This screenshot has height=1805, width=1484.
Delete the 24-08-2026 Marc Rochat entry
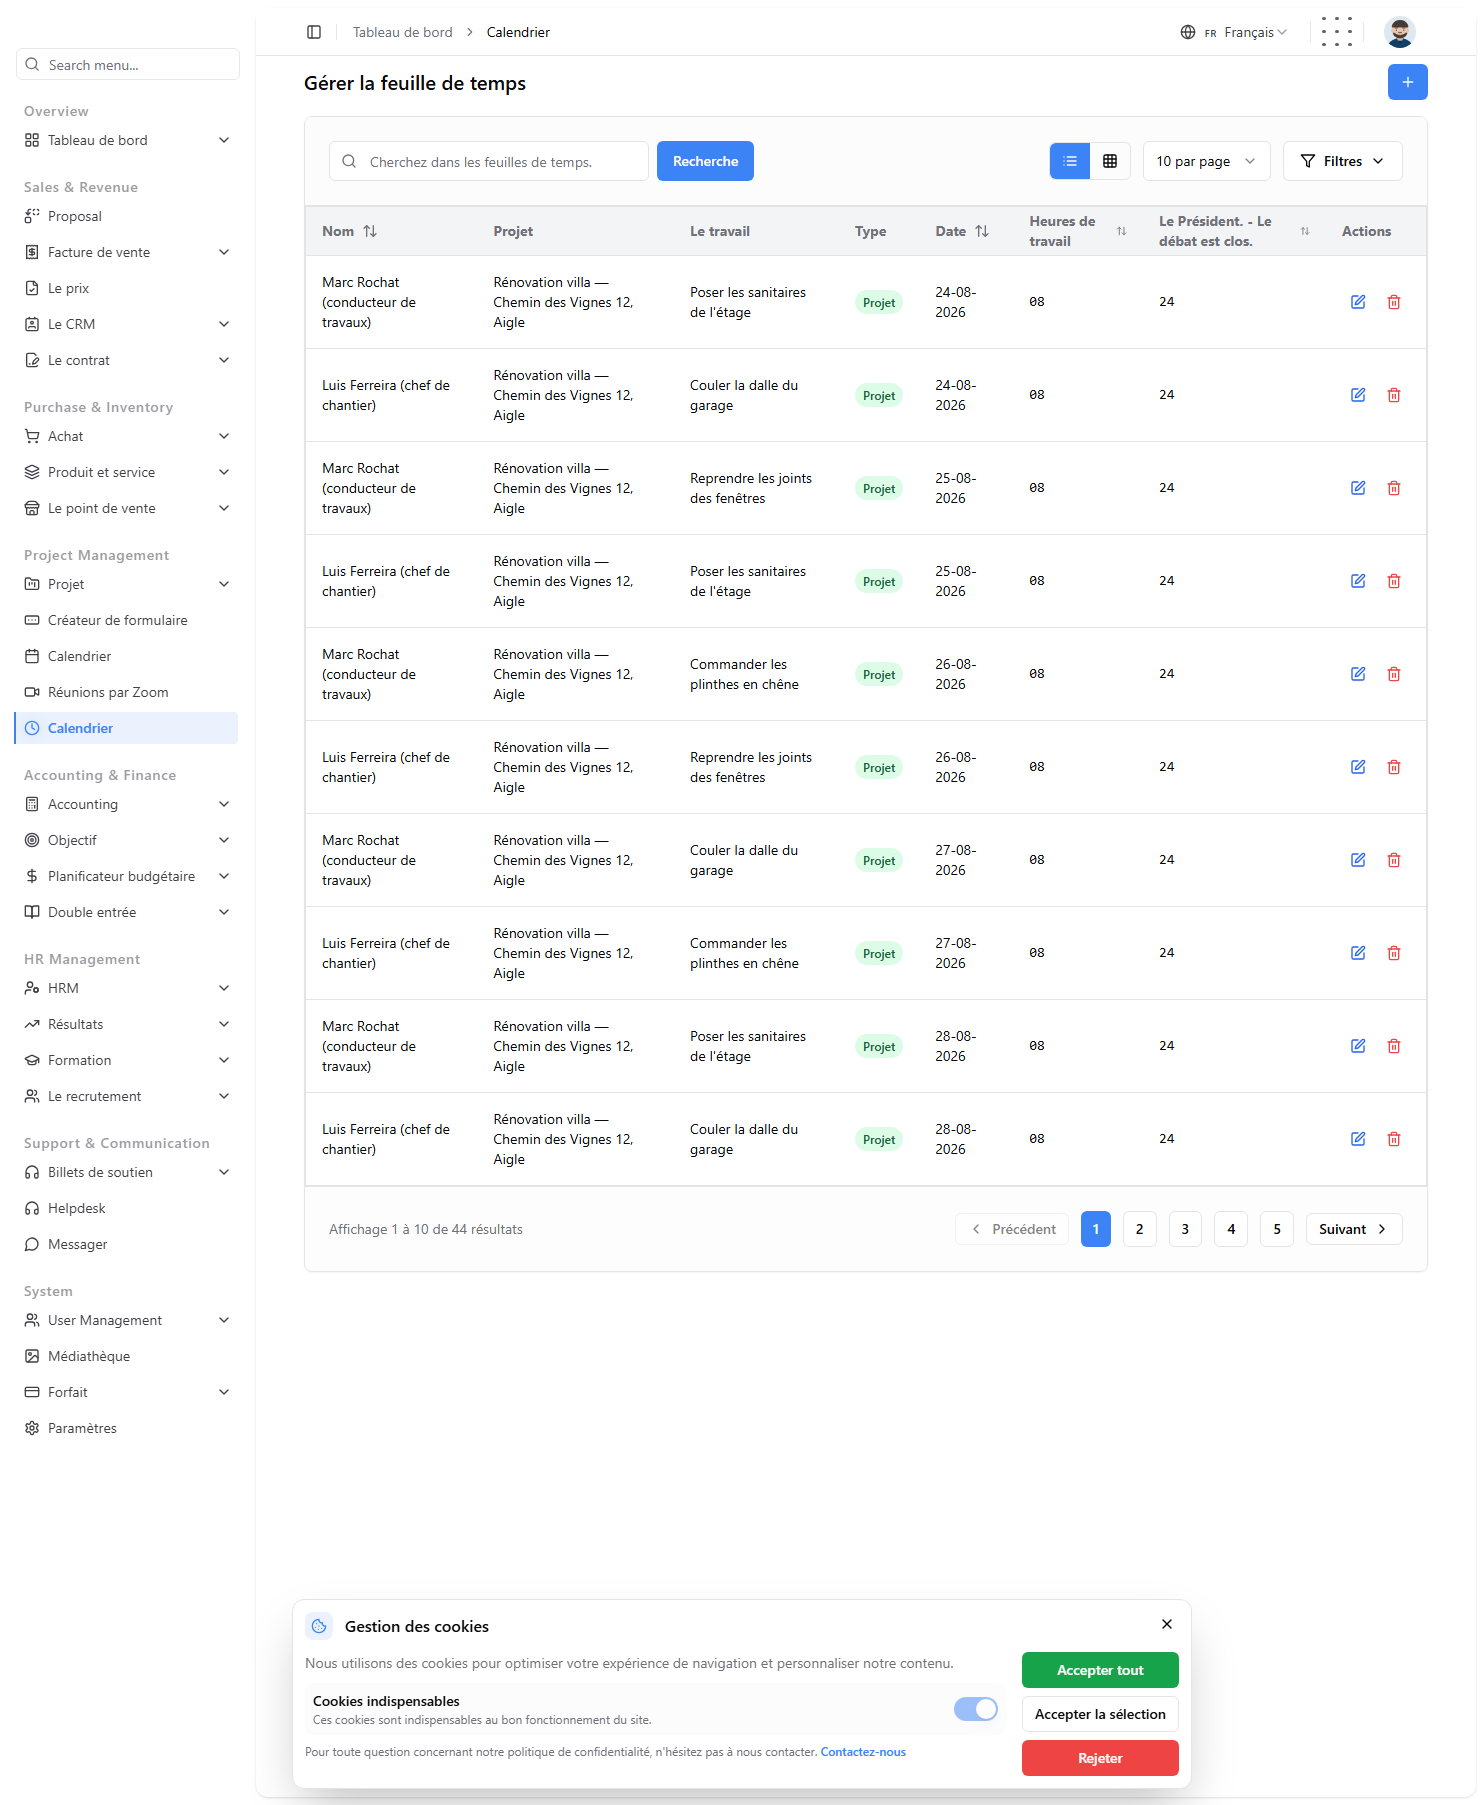[1393, 302]
